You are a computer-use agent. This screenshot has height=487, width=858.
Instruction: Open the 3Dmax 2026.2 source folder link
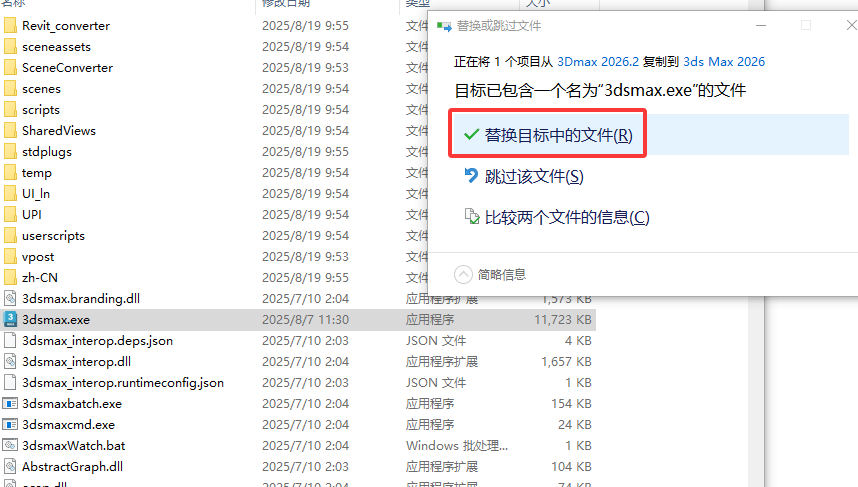(x=598, y=62)
